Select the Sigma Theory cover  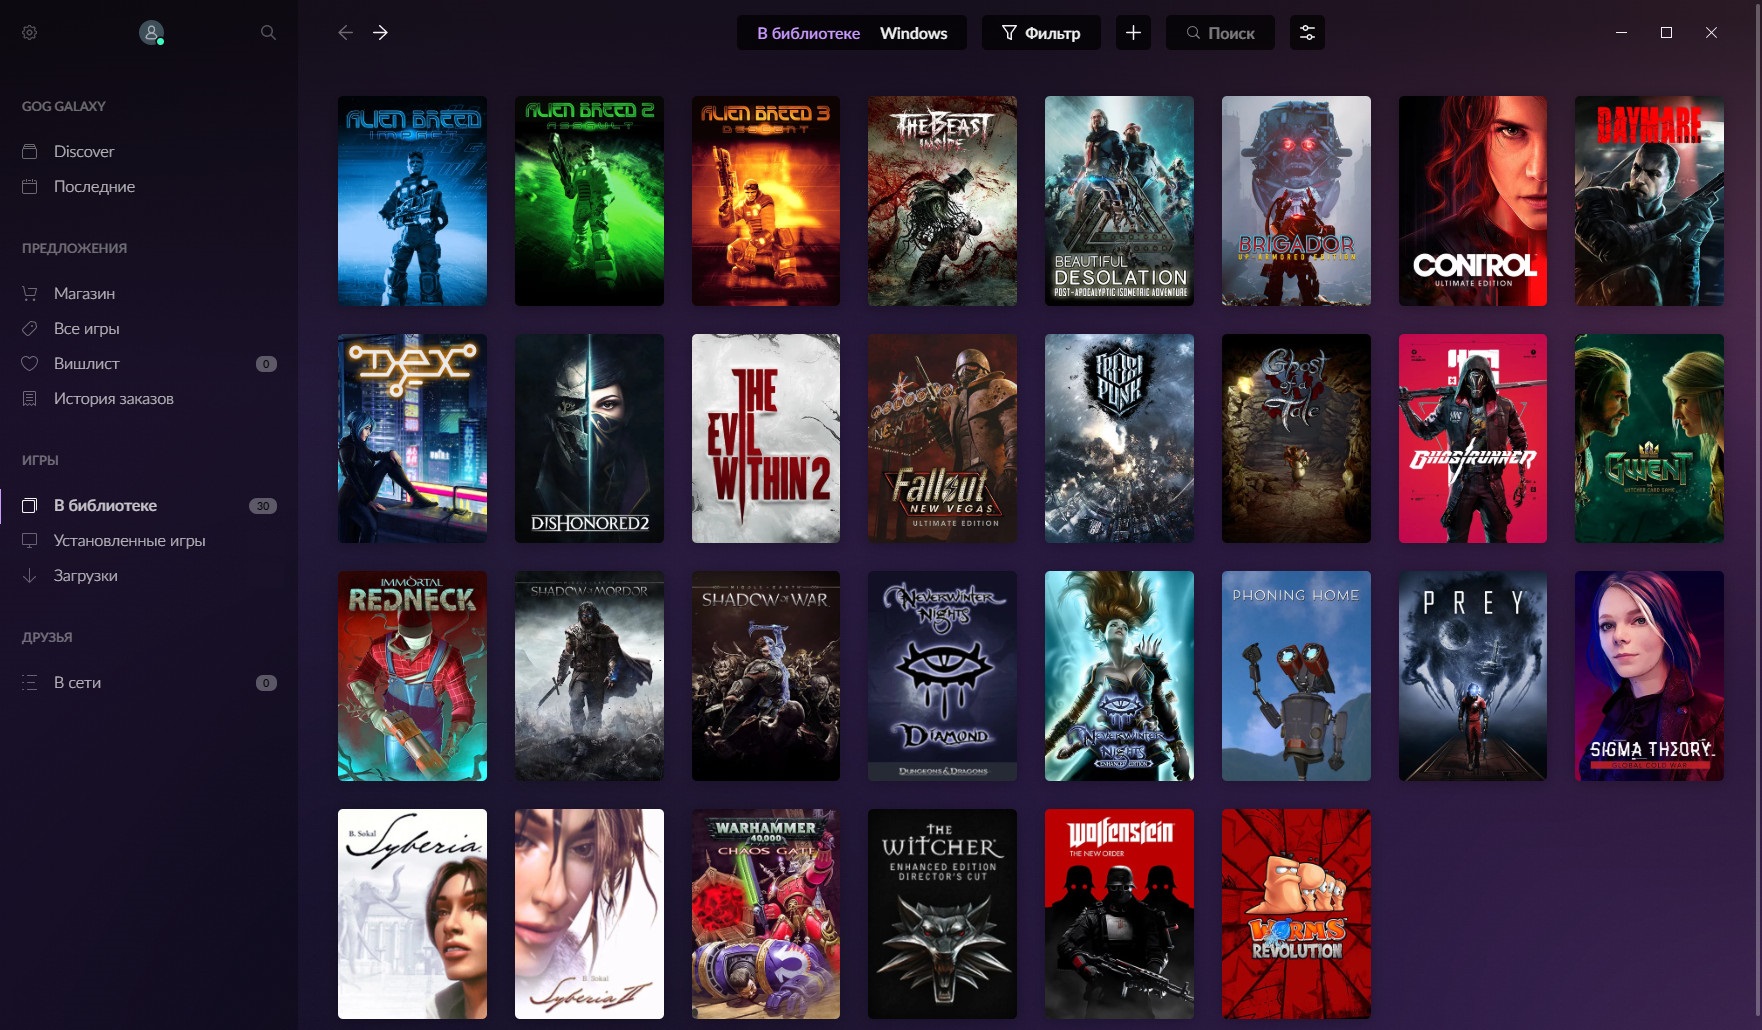click(1649, 676)
